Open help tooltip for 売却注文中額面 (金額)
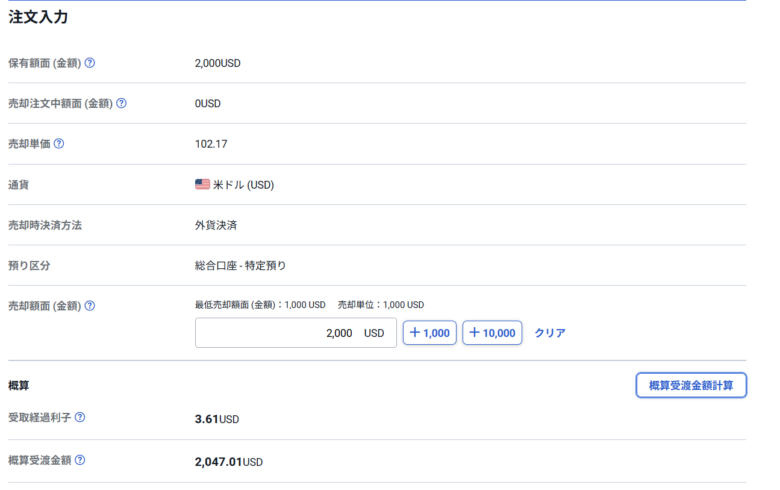The image size is (780, 490). 122,103
